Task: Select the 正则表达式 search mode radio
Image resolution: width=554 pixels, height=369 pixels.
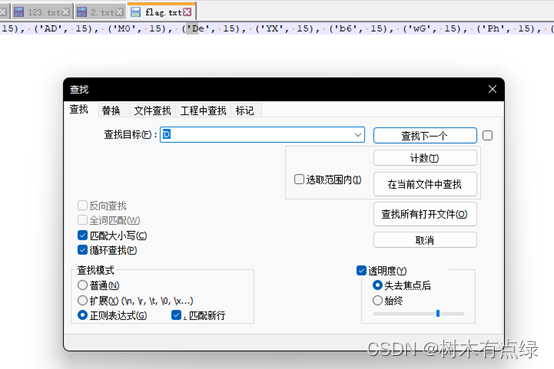Action: click(82, 315)
